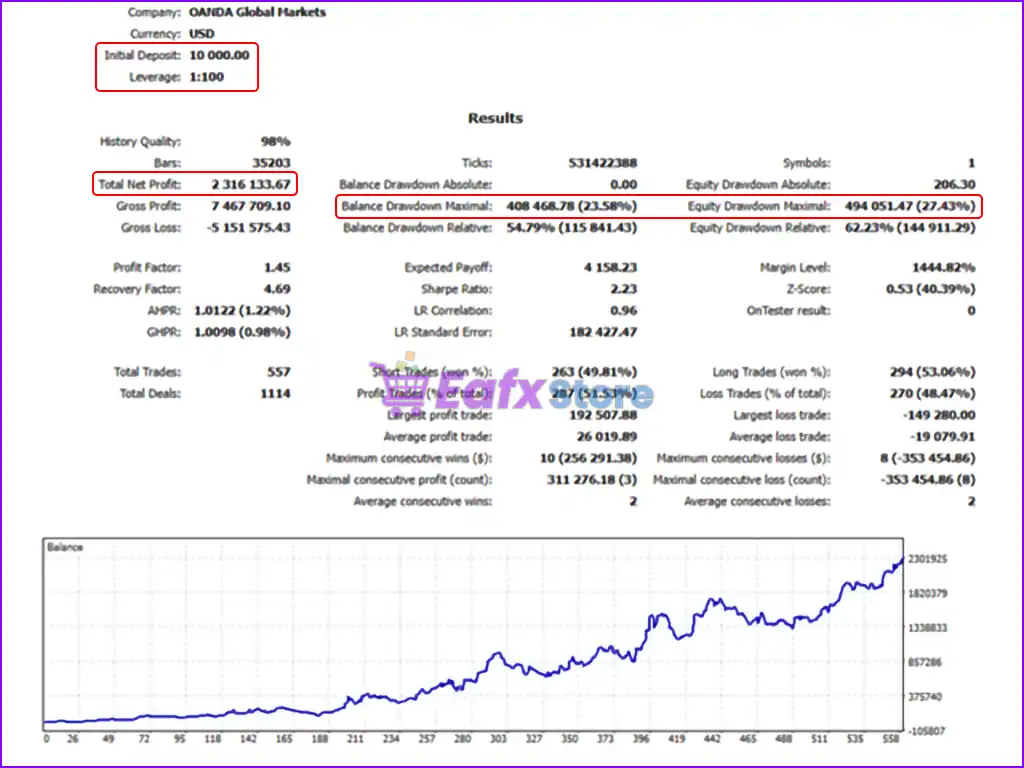Select Equity Drawdown Absolute value 206.30
The image size is (1024, 768).
point(955,185)
